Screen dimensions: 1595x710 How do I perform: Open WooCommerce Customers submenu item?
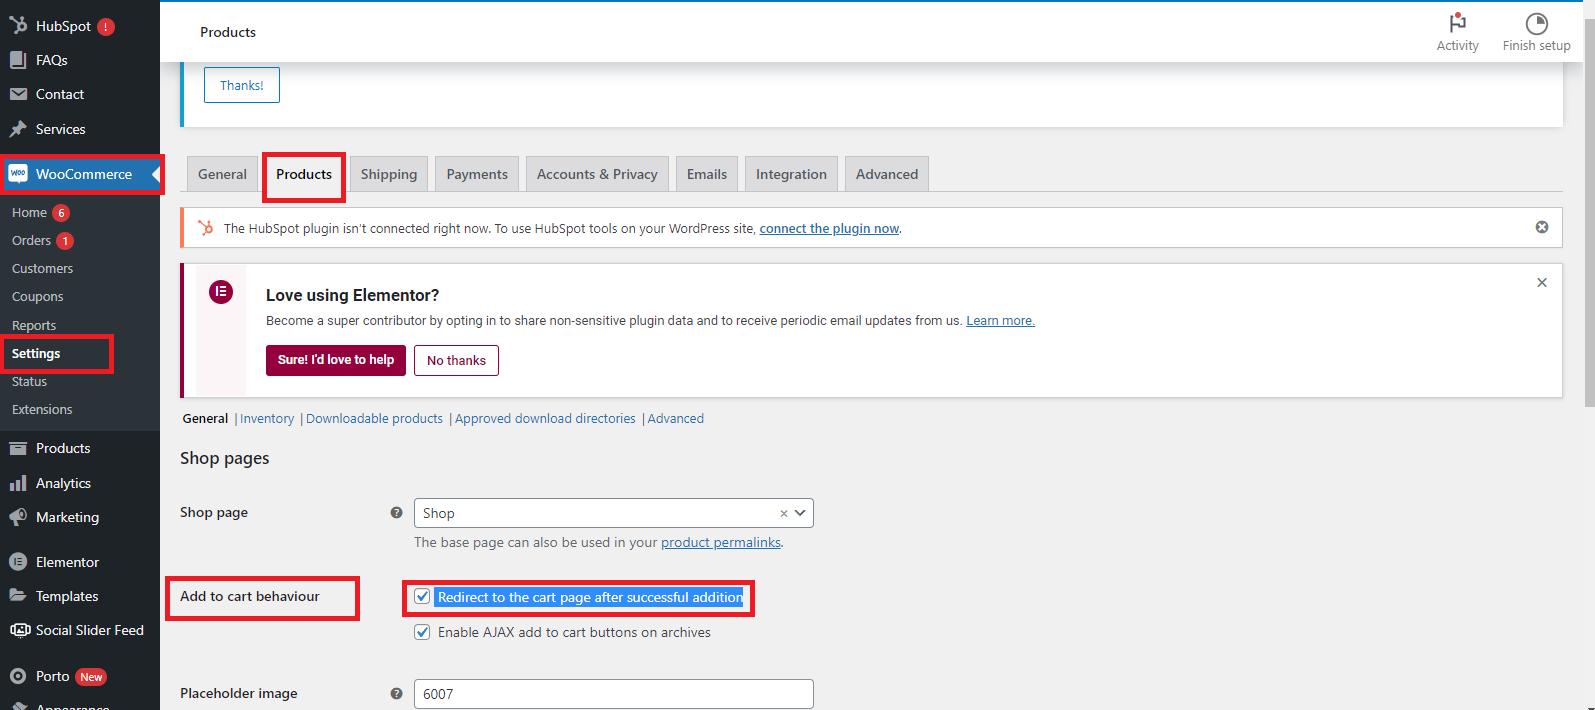pyautogui.click(x=42, y=269)
